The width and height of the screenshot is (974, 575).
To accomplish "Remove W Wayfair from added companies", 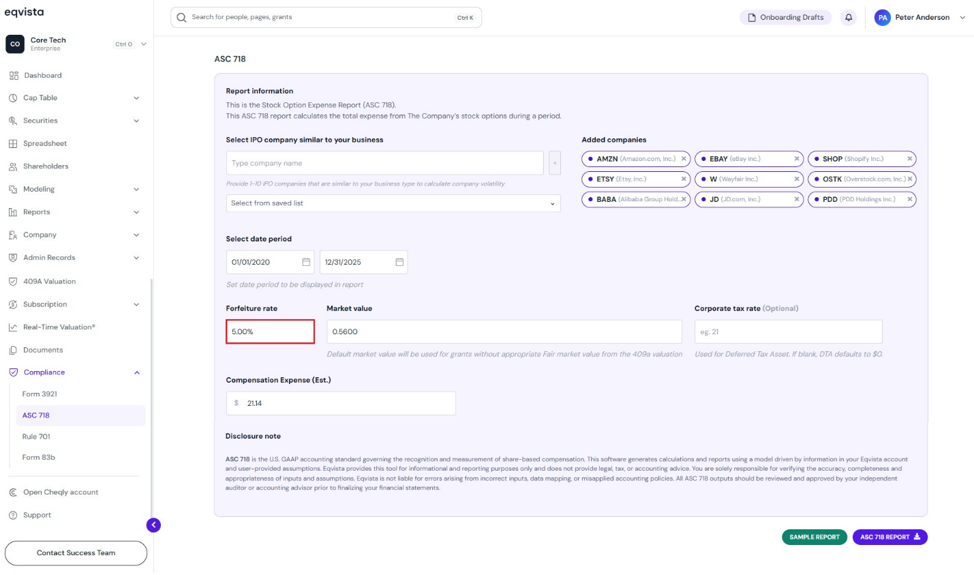I will [797, 179].
